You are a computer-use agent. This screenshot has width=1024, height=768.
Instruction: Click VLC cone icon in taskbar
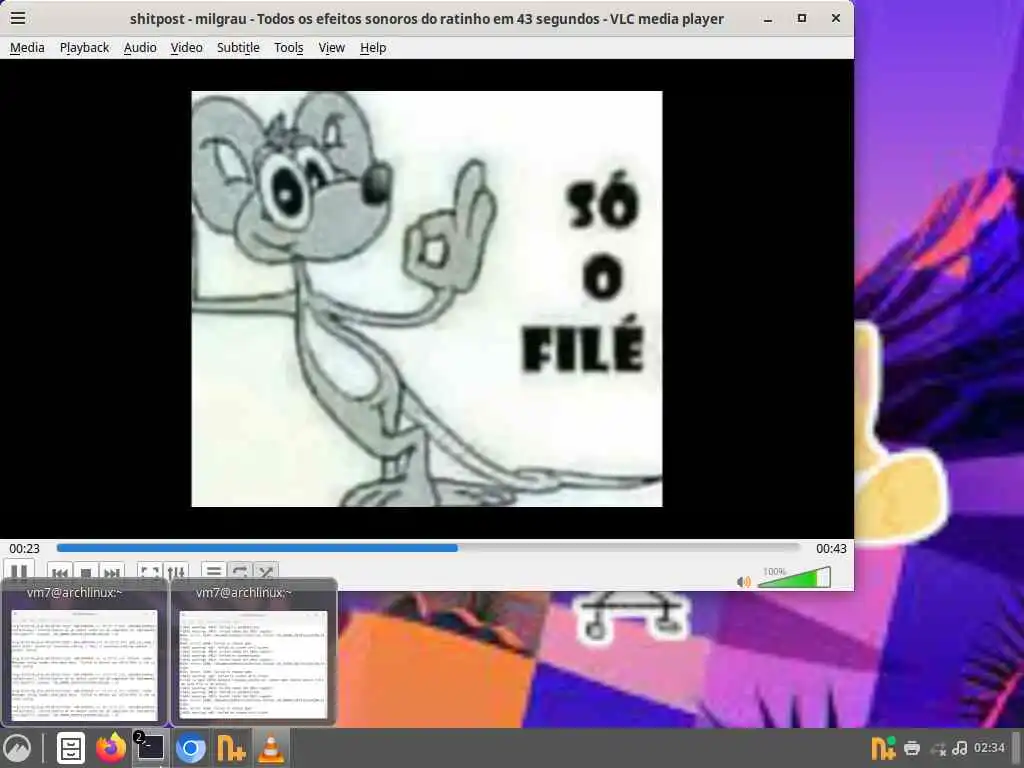pos(271,748)
